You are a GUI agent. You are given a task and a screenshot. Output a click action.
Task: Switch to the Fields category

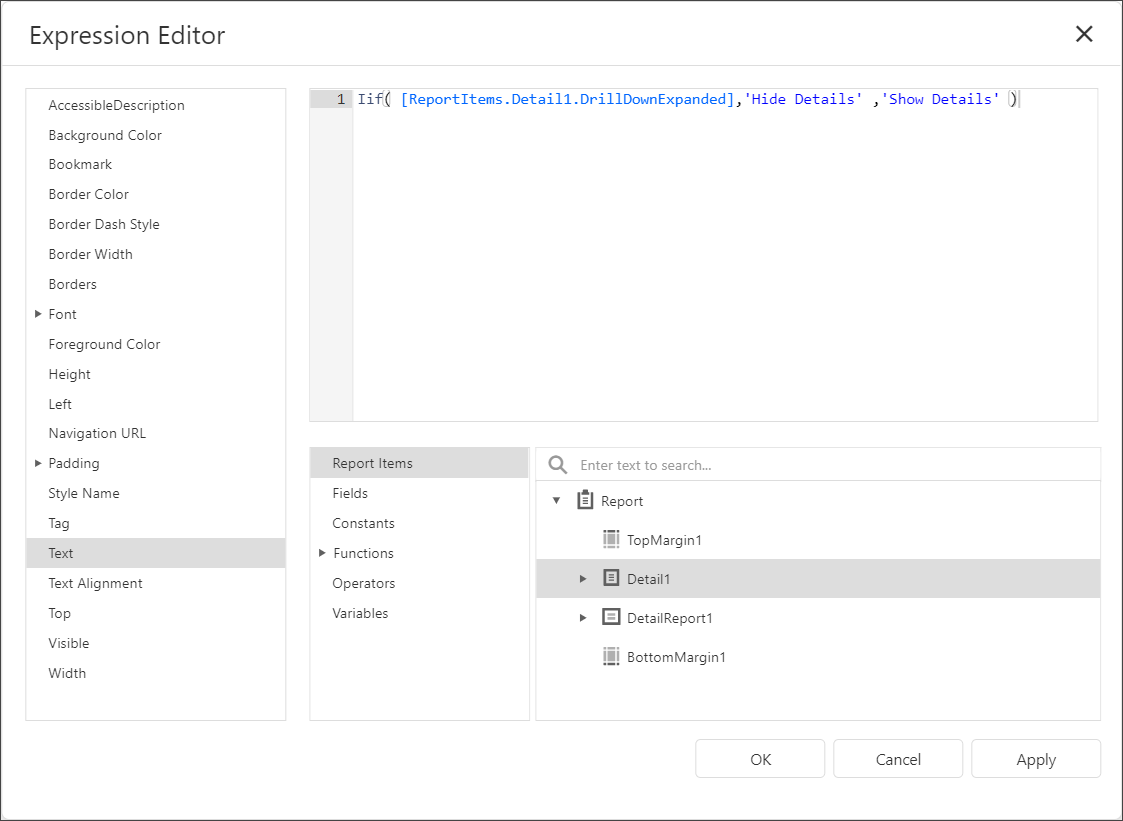(350, 493)
